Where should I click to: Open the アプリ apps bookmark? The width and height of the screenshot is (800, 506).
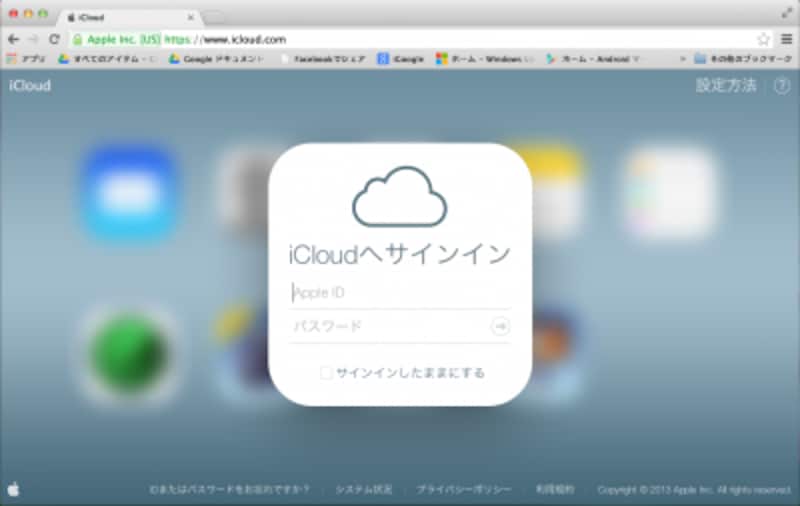[26, 59]
